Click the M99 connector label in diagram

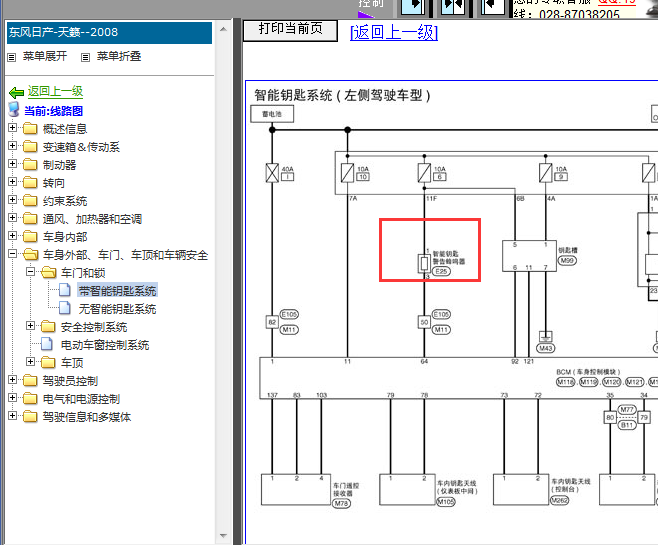click(x=567, y=261)
